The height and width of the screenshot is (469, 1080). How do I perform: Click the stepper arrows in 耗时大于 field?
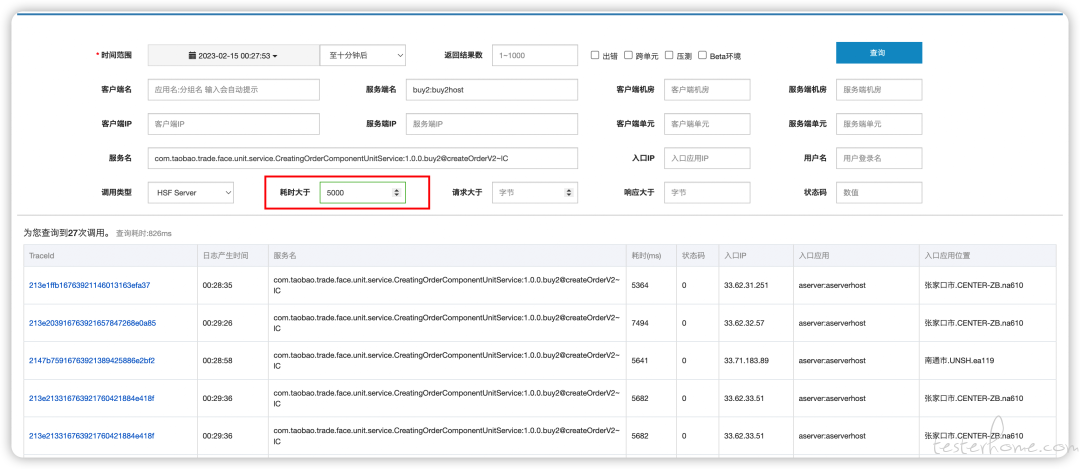[x=396, y=194]
